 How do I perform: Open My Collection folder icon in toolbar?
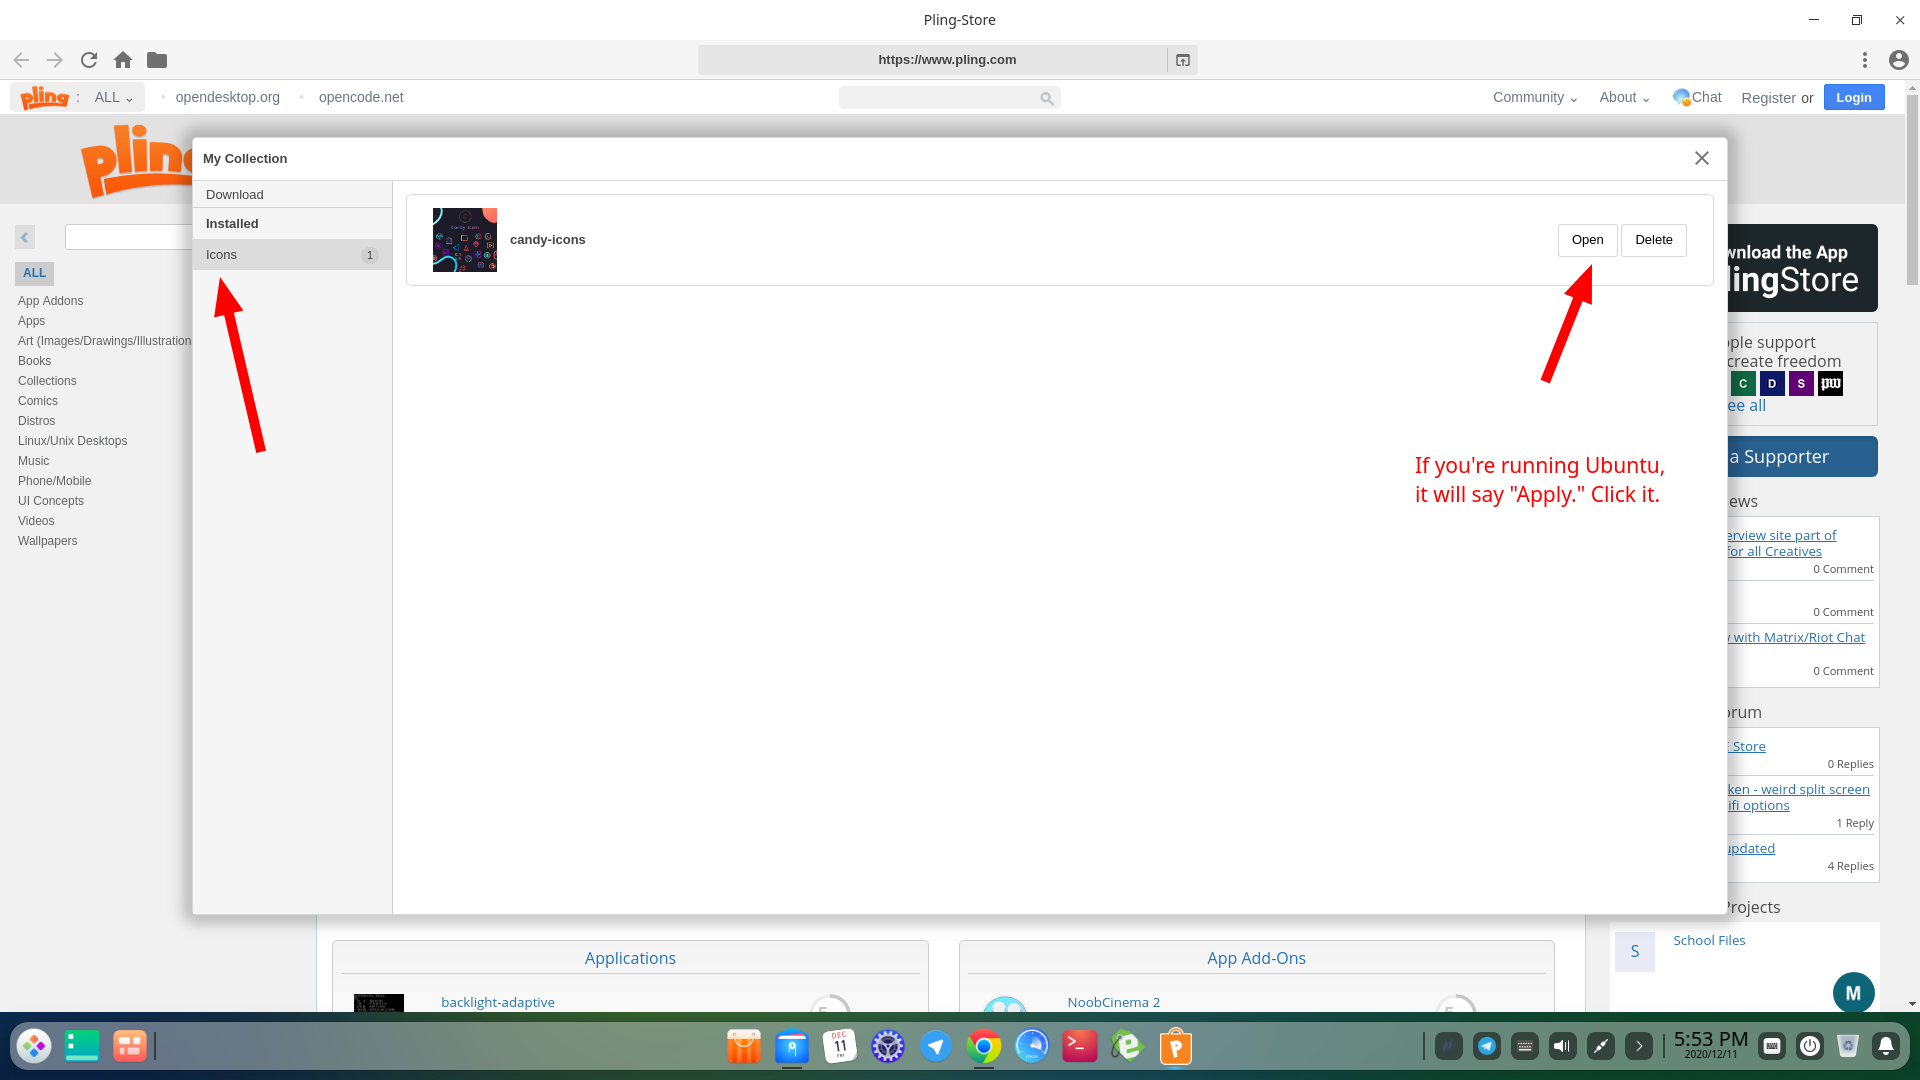tap(157, 60)
